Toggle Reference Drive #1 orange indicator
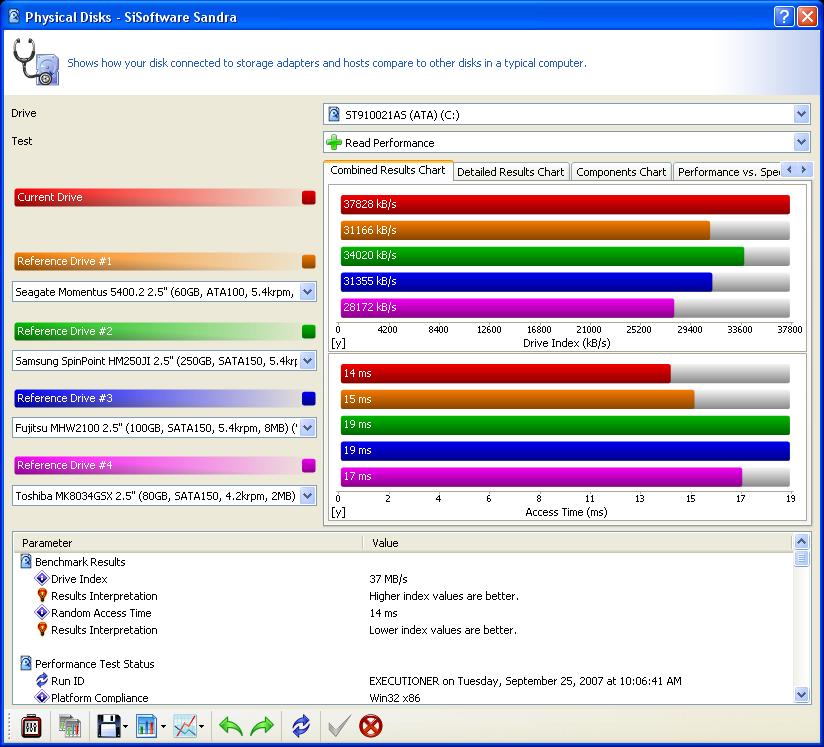Screen dimensions: 824x747 pos(308,262)
